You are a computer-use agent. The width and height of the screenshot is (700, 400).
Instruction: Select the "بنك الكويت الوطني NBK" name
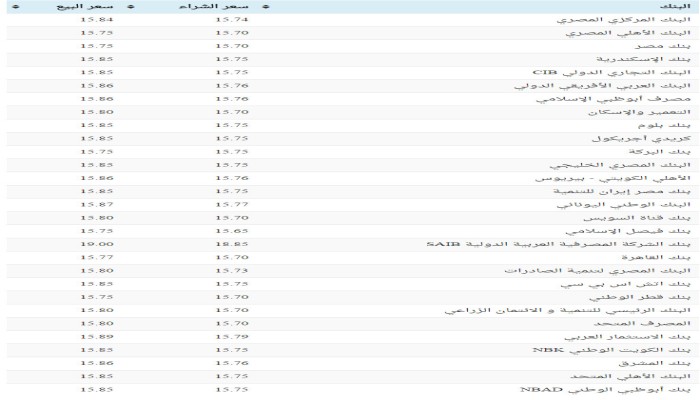point(612,350)
